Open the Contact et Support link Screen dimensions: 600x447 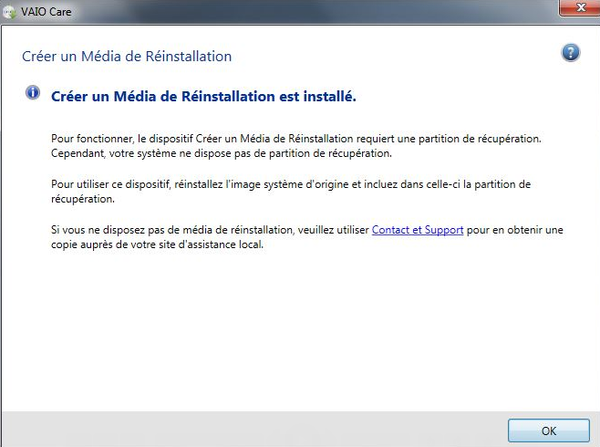pyautogui.click(x=417, y=230)
